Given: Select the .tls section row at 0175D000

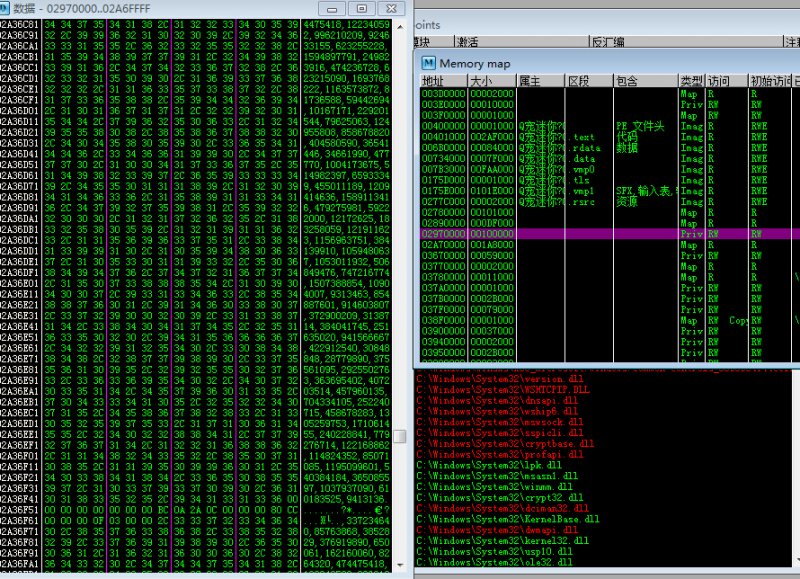Looking at the screenshot, I should coord(610,180).
